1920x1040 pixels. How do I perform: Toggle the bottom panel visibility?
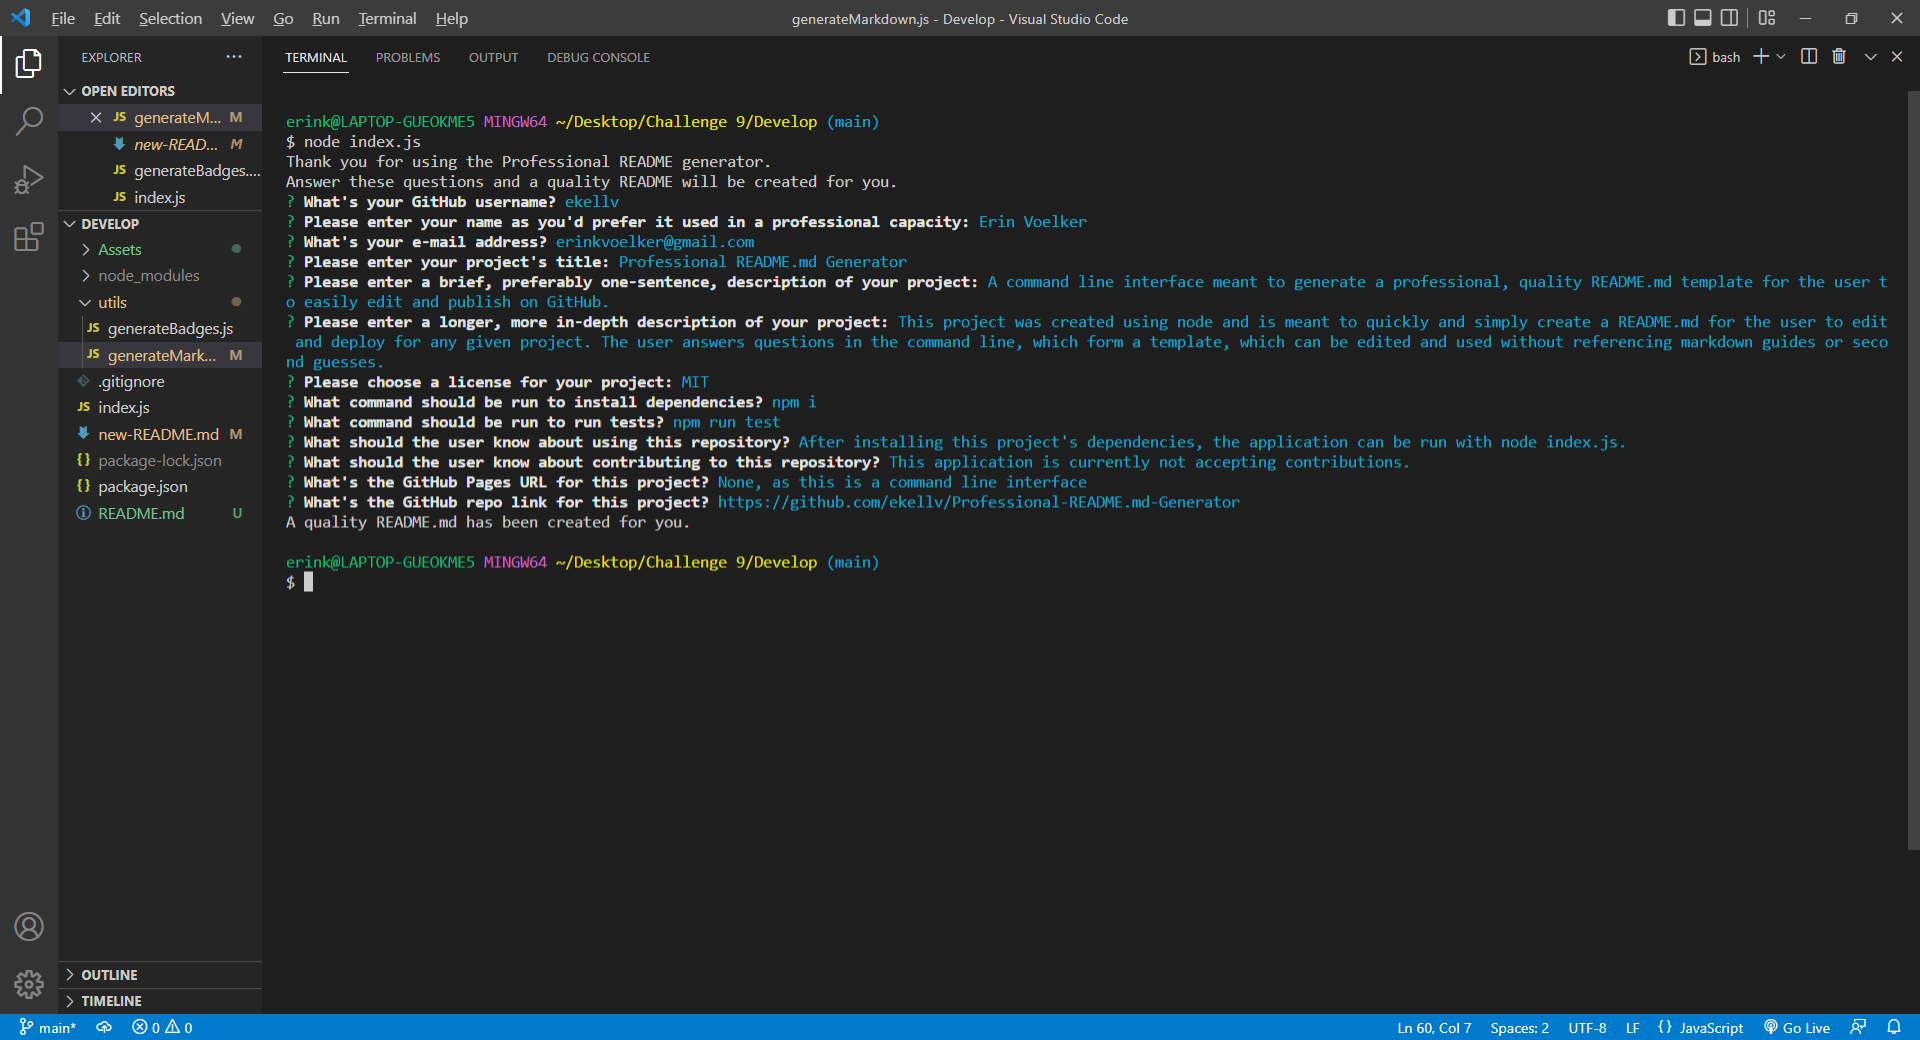(x=1702, y=17)
